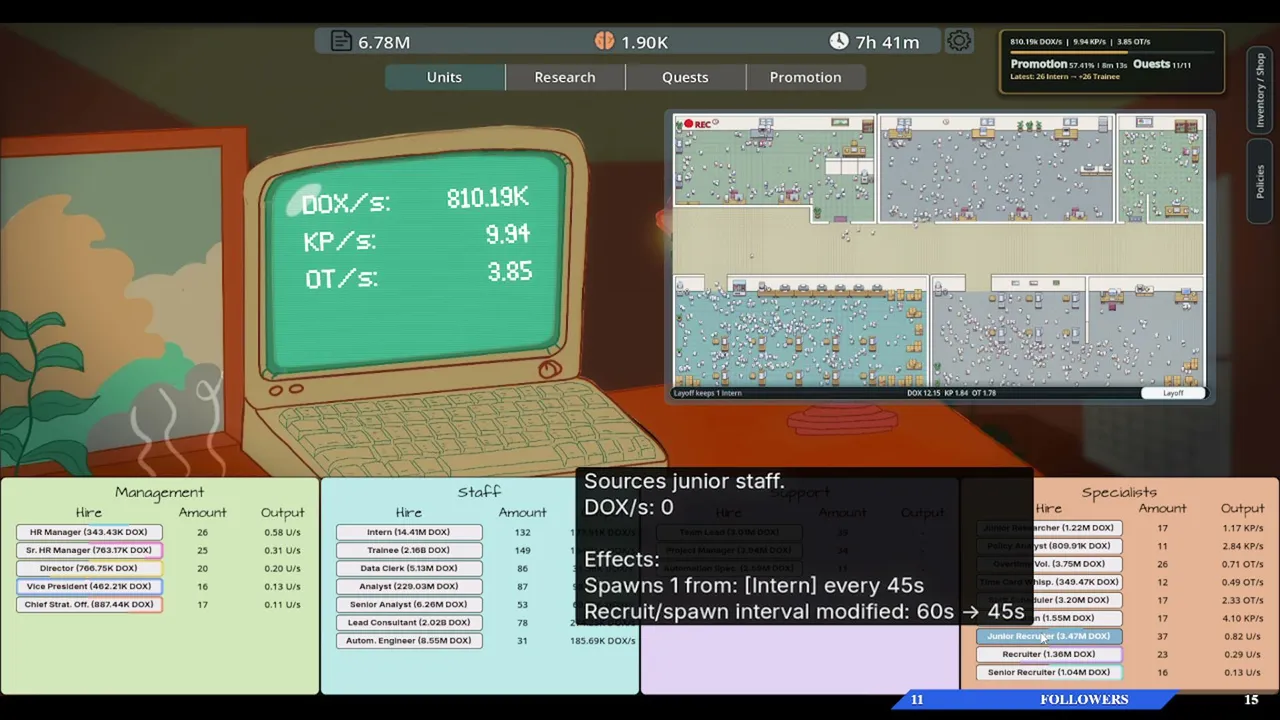Hire a Data Clerk
This screenshot has height=720, width=1280.
[409, 568]
